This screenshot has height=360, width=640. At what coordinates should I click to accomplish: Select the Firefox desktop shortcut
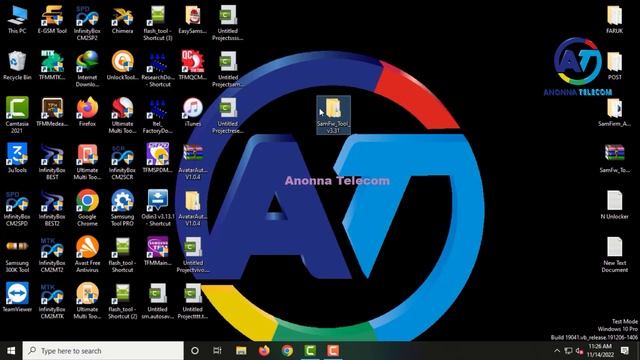pos(87,112)
